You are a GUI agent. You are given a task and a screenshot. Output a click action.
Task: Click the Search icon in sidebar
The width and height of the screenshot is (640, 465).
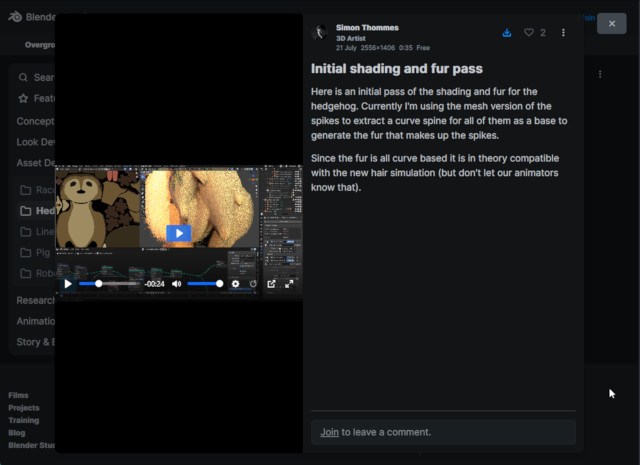tap(23, 77)
